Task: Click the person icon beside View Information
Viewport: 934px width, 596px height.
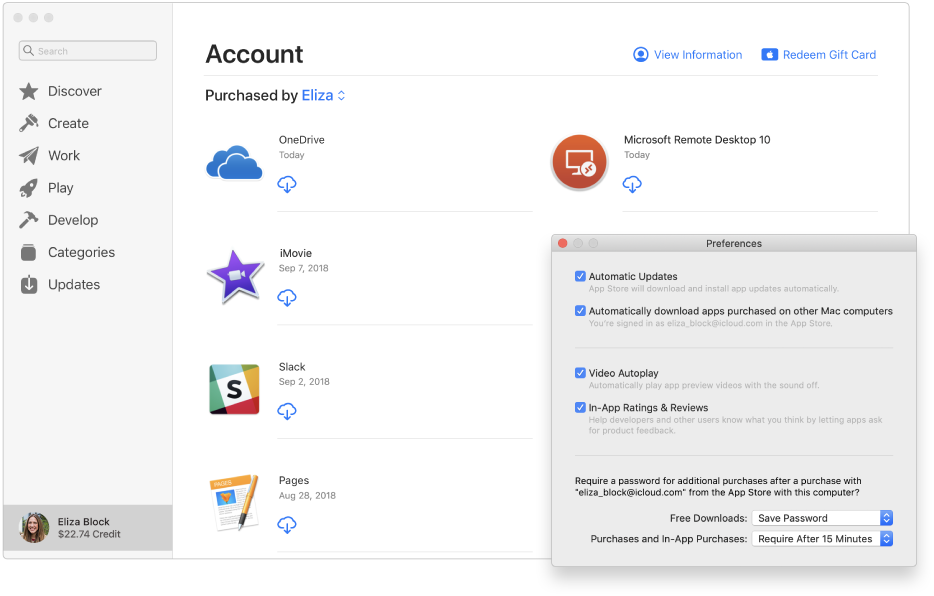Action: [x=640, y=55]
